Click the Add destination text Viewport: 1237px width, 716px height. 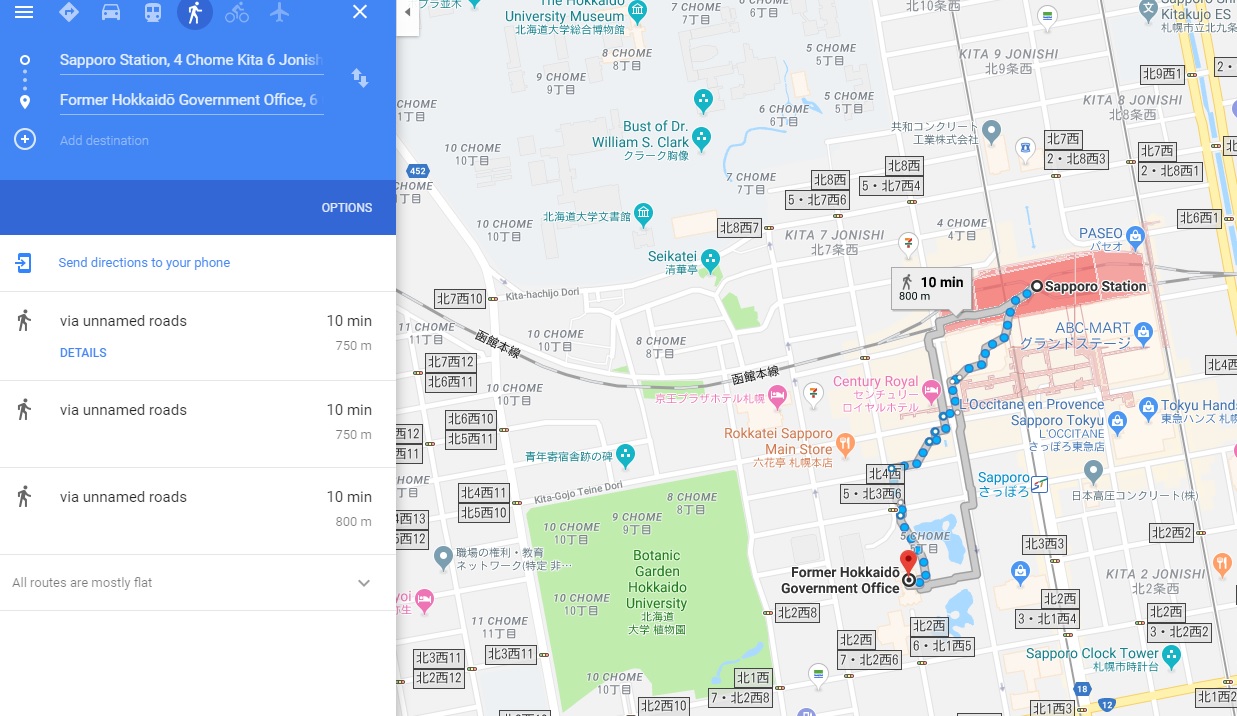pyautogui.click(x=104, y=141)
